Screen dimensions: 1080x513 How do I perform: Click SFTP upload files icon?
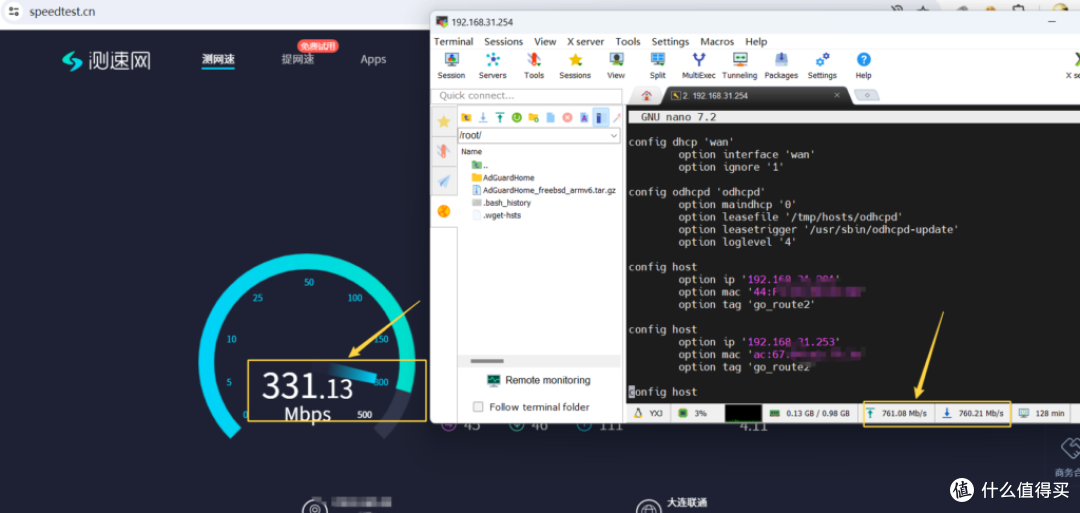(x=500, y=118)
